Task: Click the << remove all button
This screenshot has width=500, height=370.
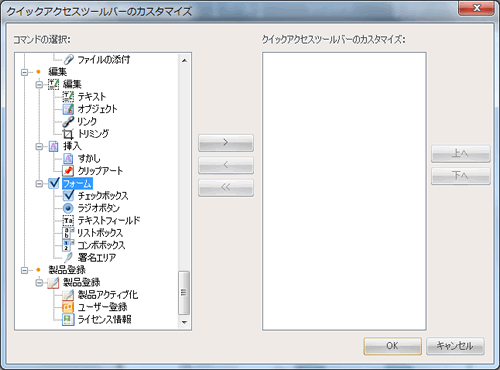Action: point(226,188)
